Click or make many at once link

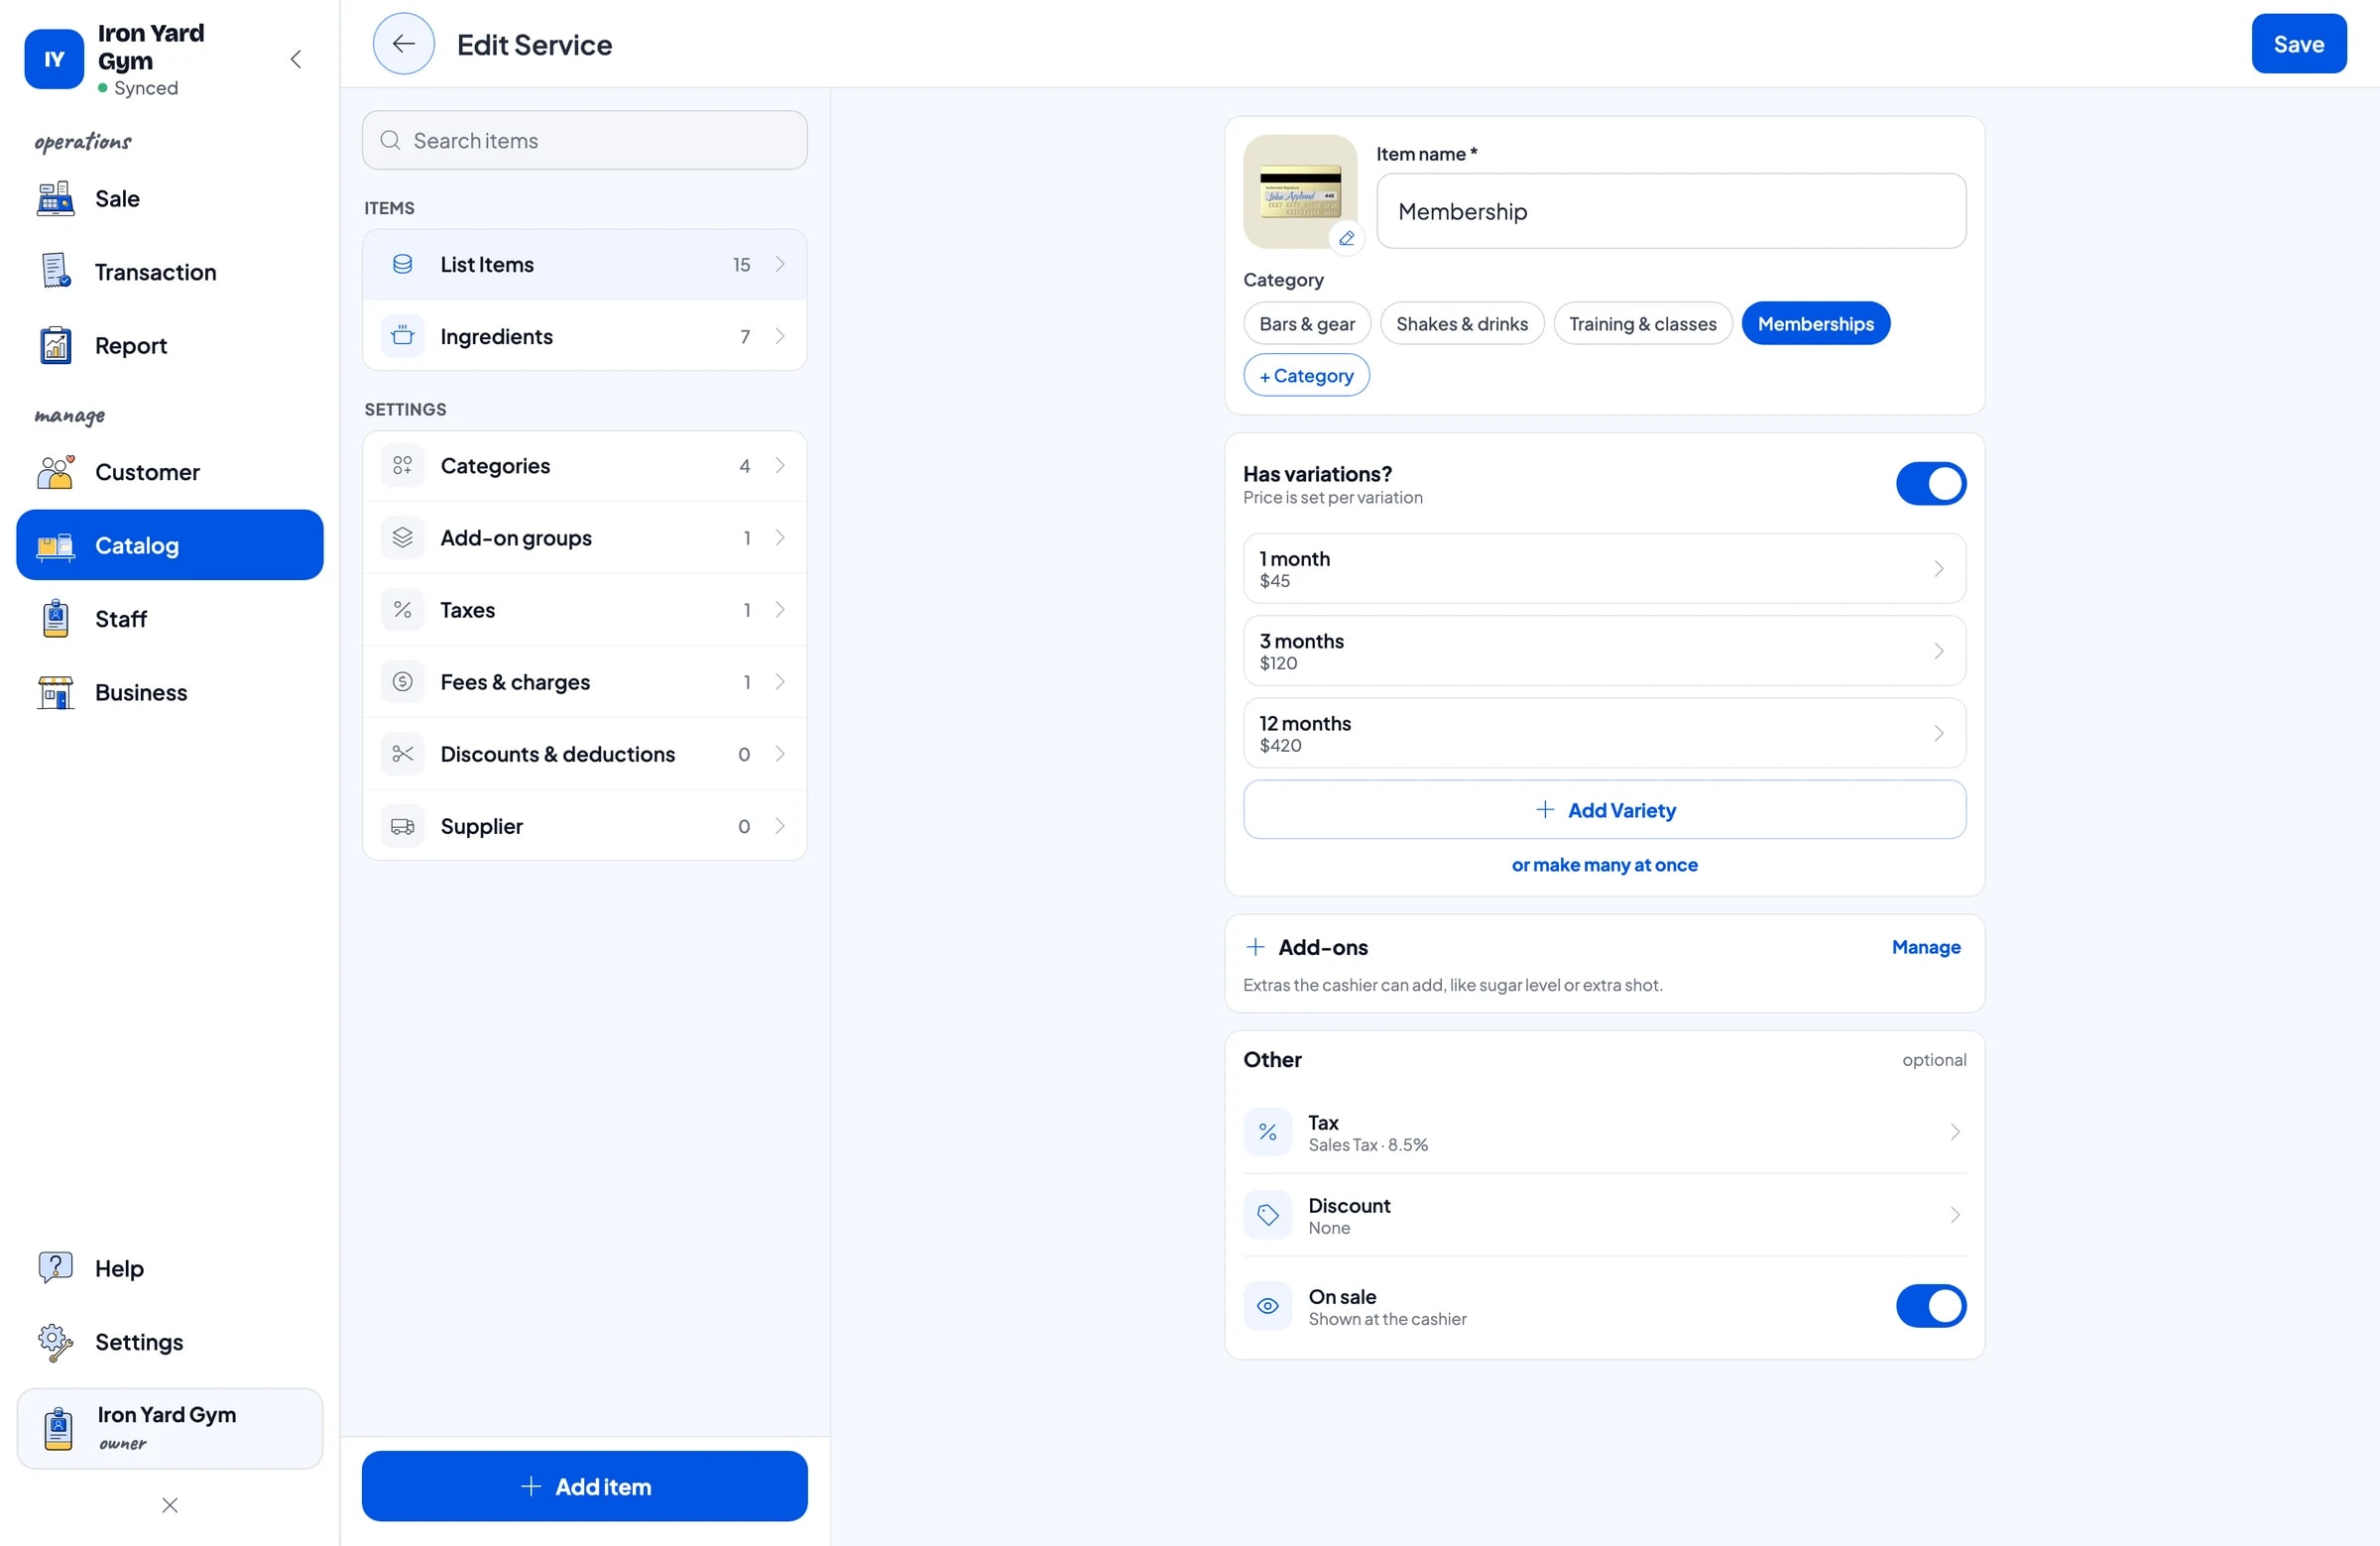click(x=1604, y=864)
